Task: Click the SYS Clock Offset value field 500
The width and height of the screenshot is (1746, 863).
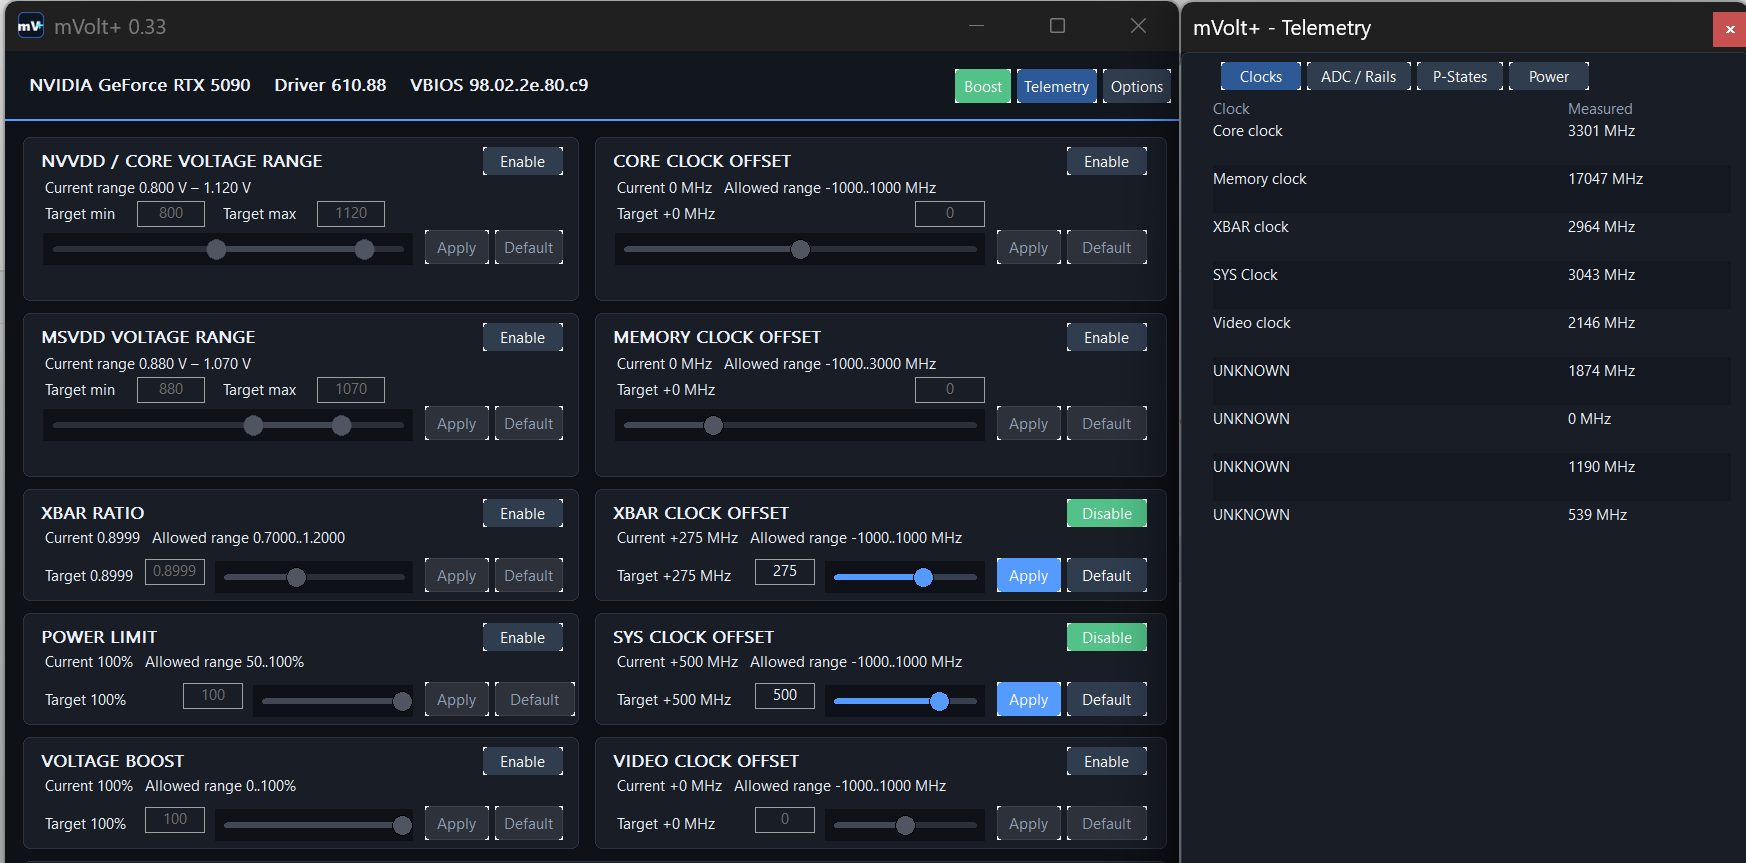Action: (785, 695)
